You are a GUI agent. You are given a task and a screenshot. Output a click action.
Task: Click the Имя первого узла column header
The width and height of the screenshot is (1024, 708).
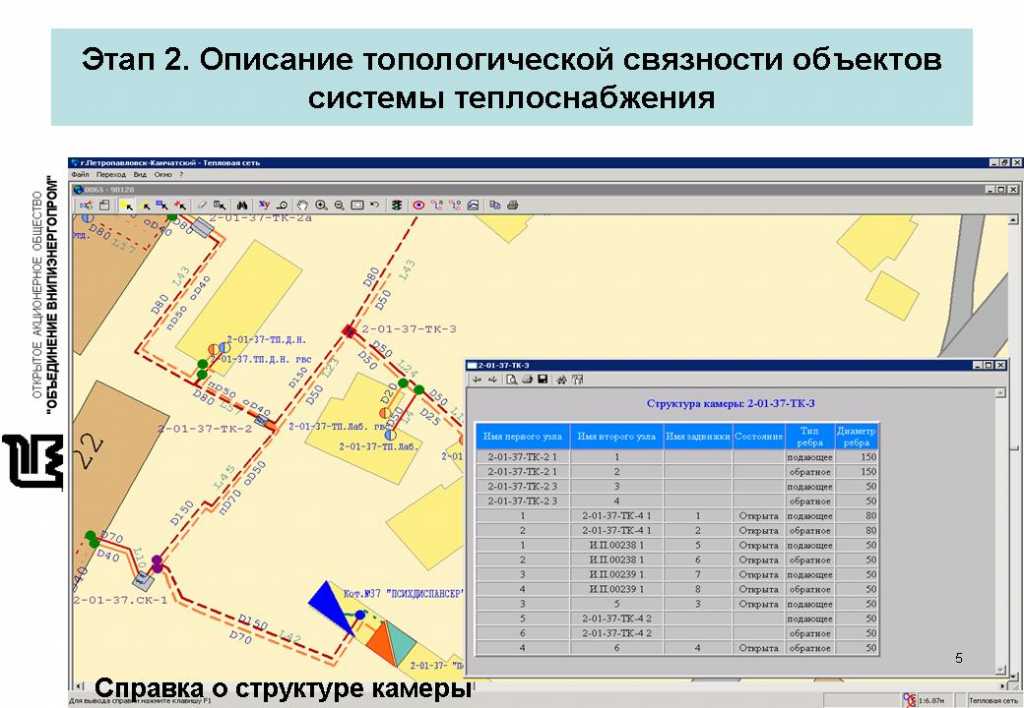(524, 436)
